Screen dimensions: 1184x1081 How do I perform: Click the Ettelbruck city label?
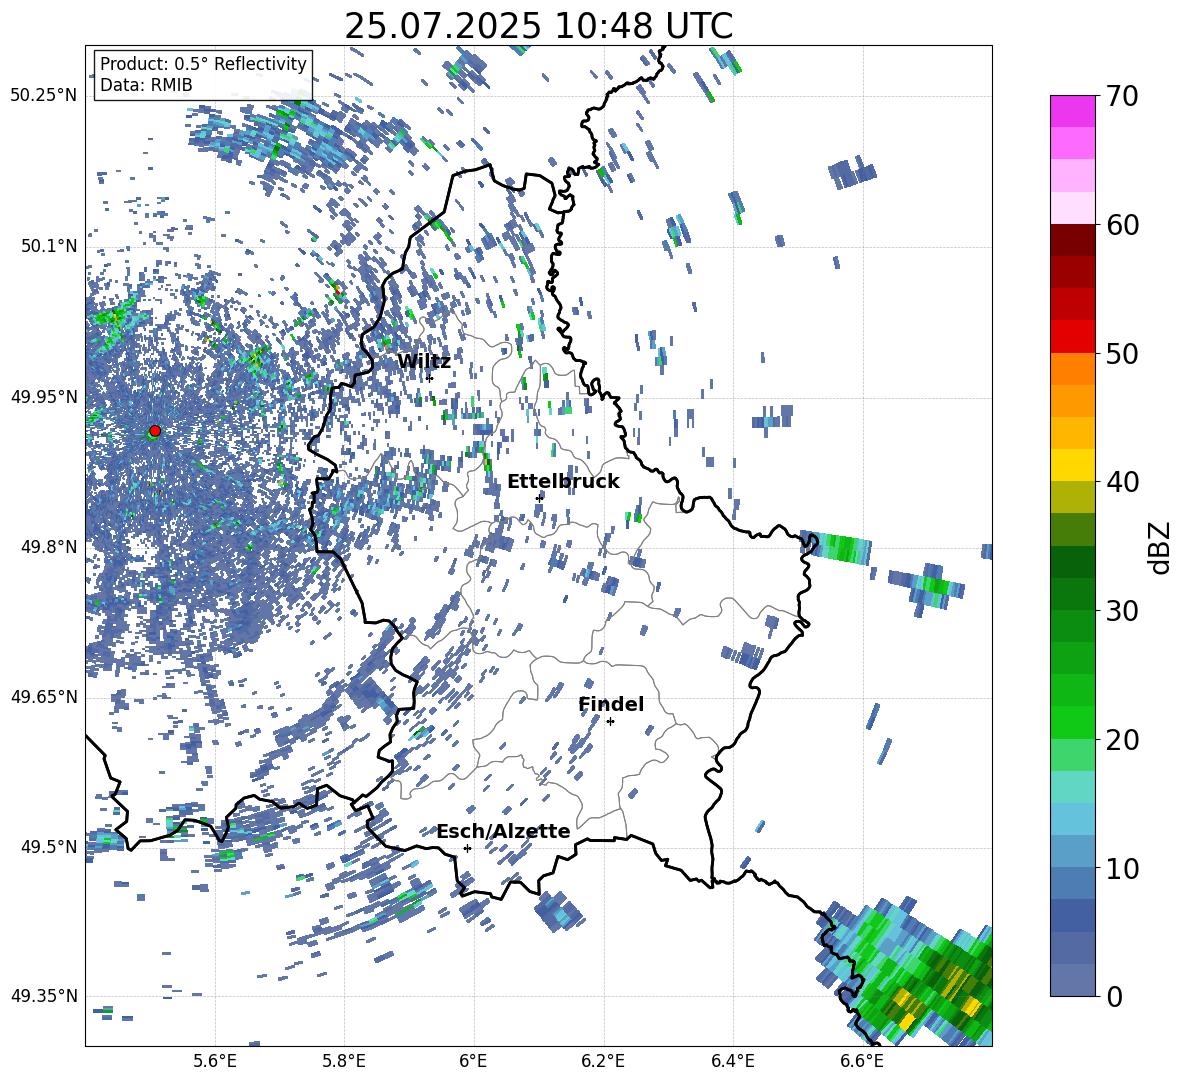(563, 482)
